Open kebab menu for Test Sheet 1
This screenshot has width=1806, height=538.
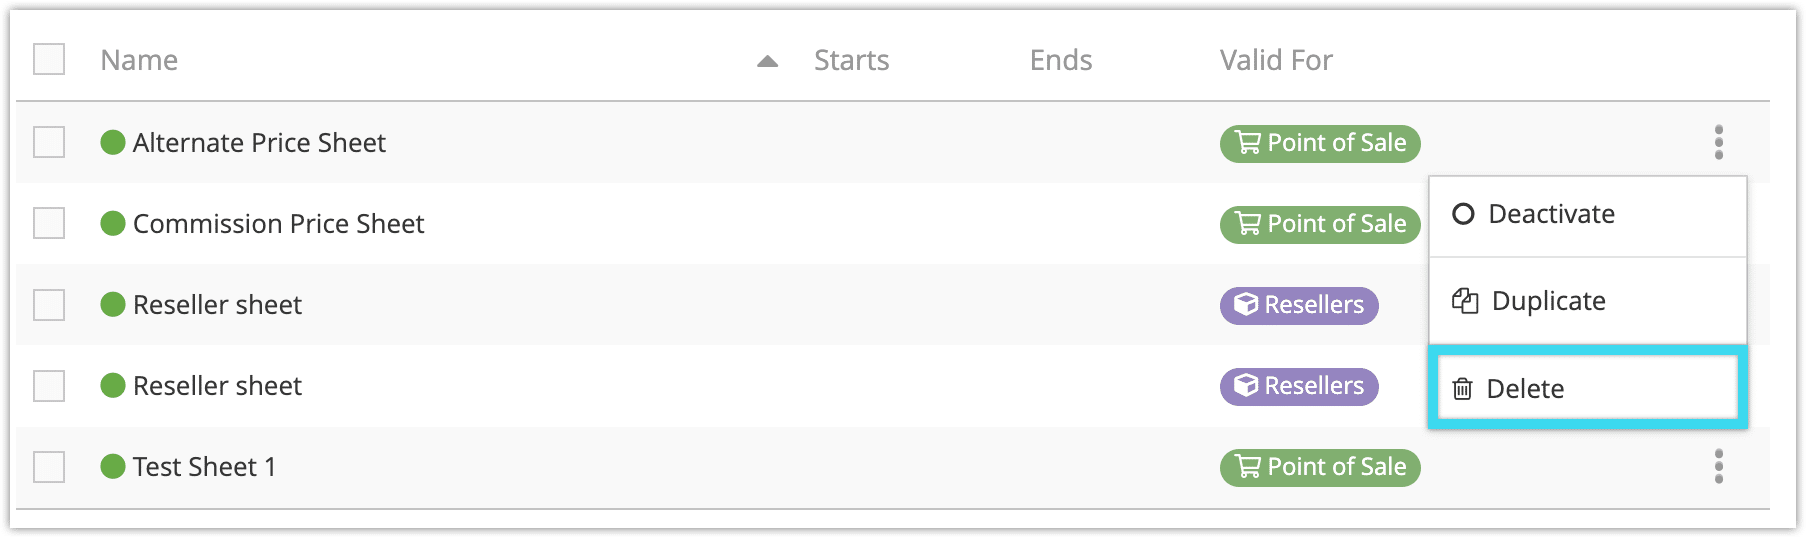pyautogui.click(x=1719, y=466)
